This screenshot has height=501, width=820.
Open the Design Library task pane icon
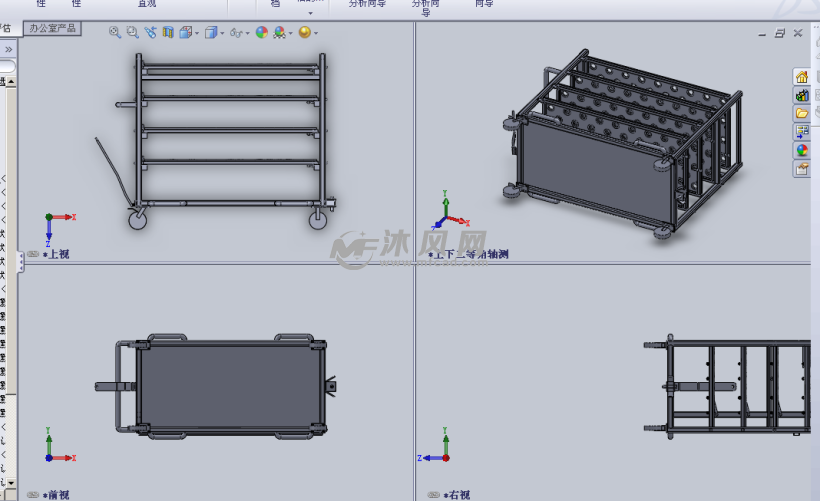(x=802, y=95)
